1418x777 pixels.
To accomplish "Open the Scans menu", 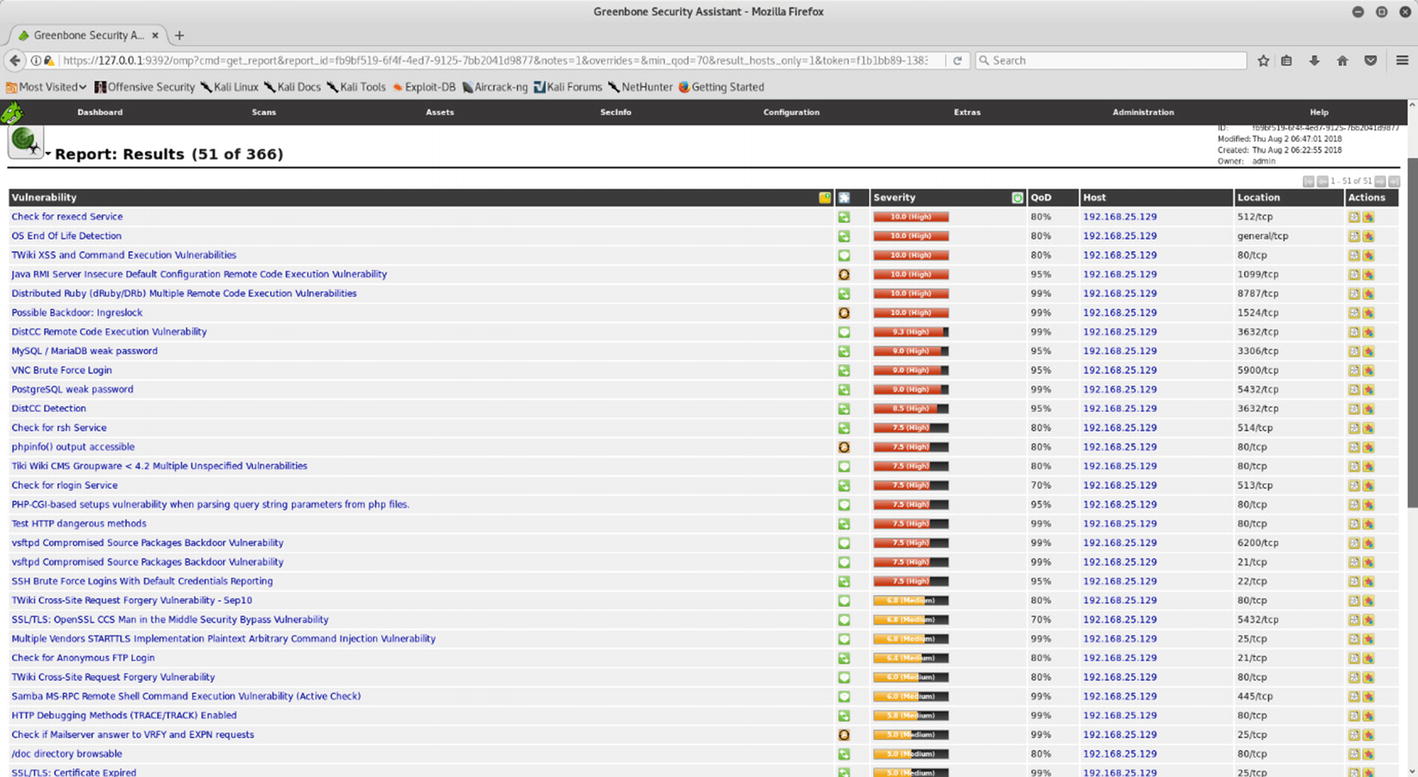I will tap(264, 112).
